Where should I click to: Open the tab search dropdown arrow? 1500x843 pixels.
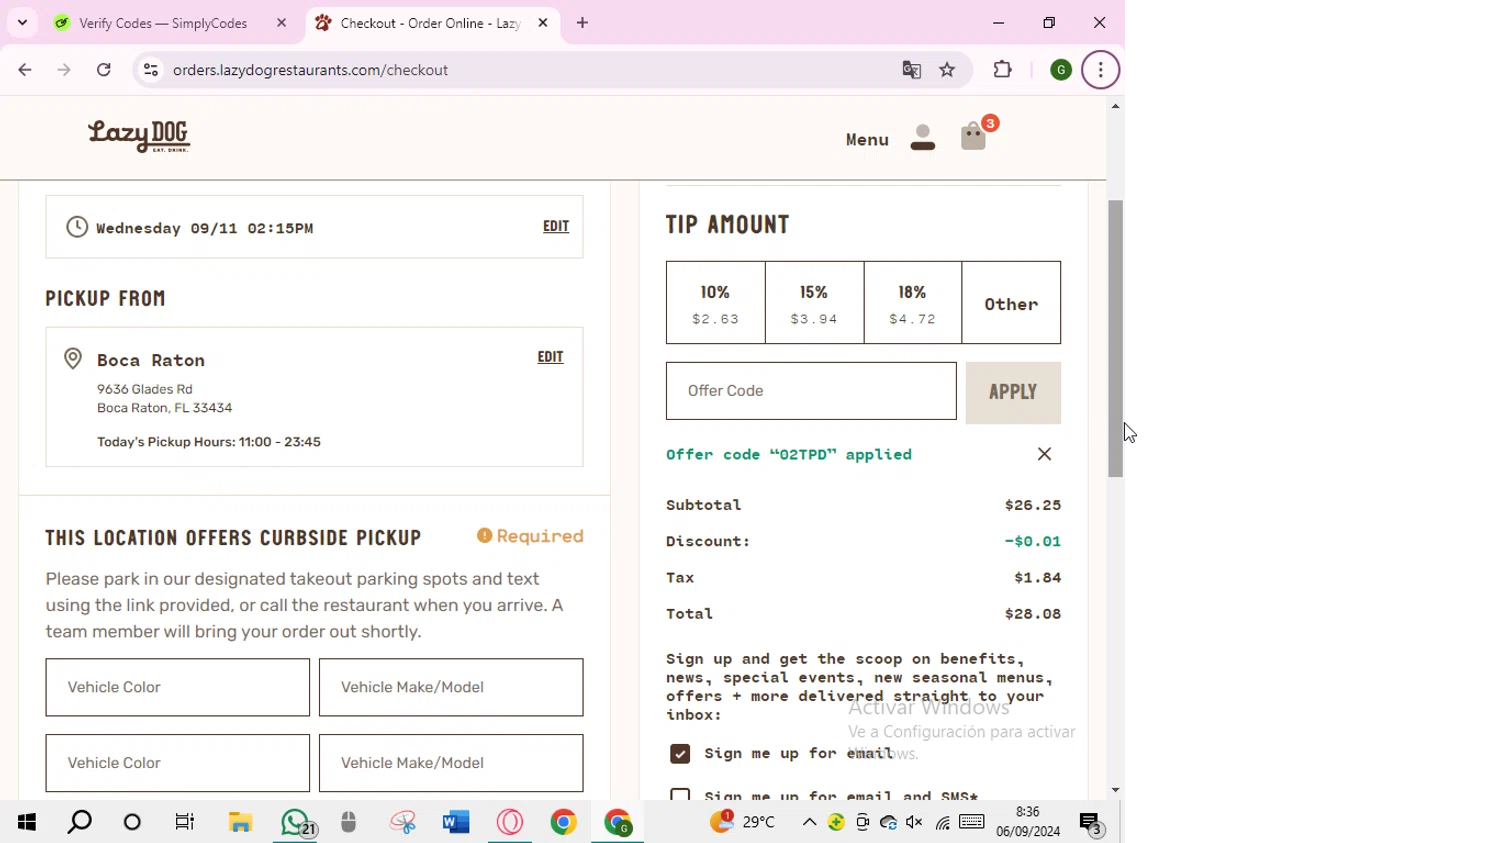tap(22, 22)
